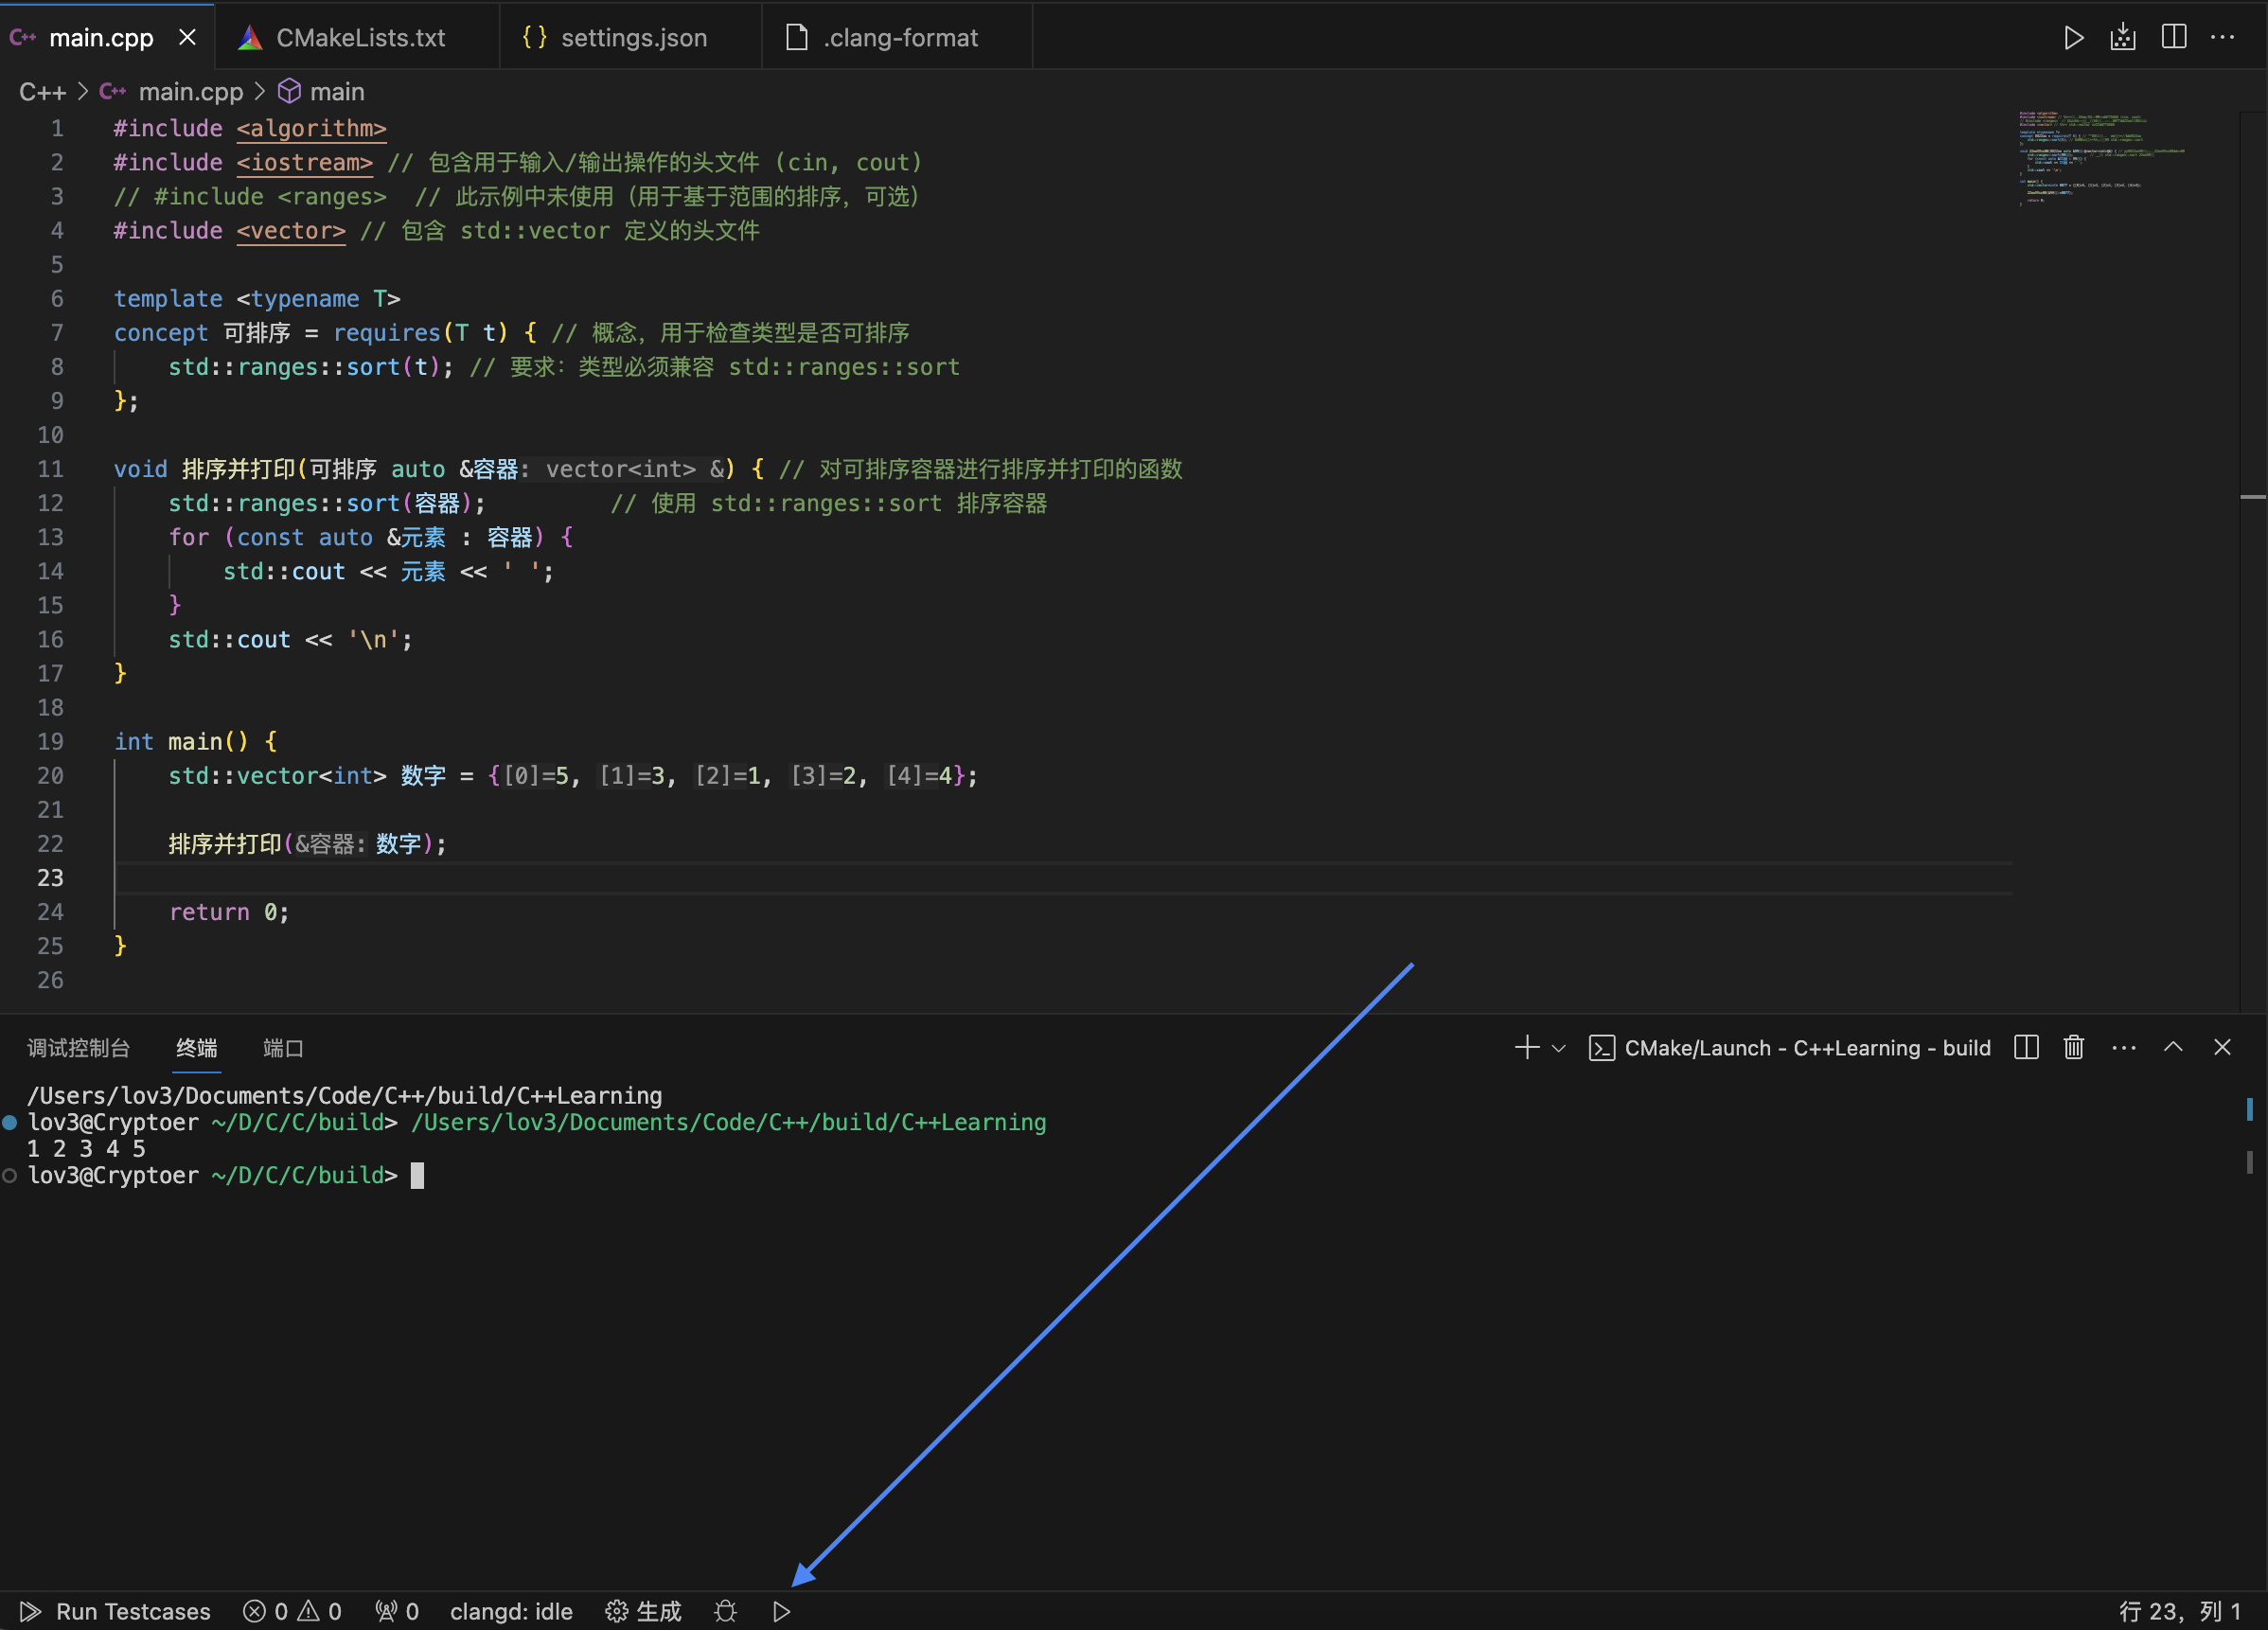The width and height of the screenshot is (2268, 1630).
Task: Split the editor to the right
Action: (x=2173, y=38)
